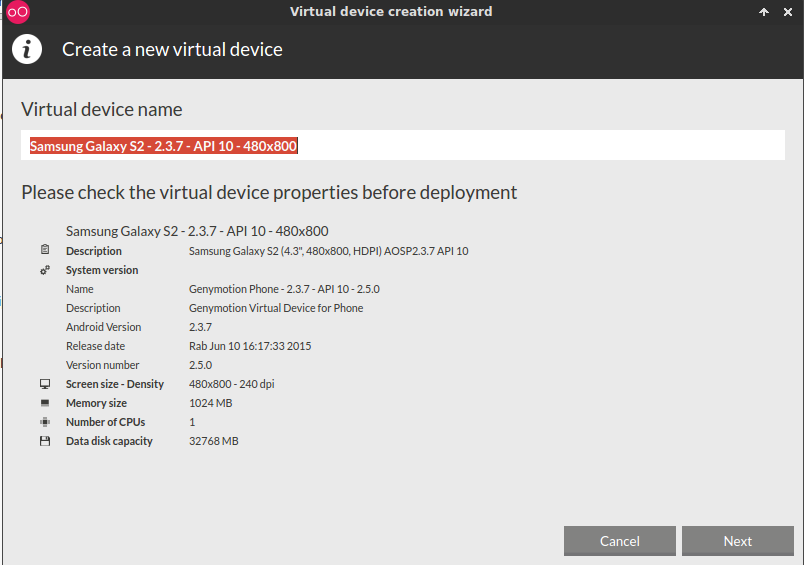Click 'Rab Jun 10 16:17:33 2015' value
Screen dimensions: 804x565
pos(250,346)
